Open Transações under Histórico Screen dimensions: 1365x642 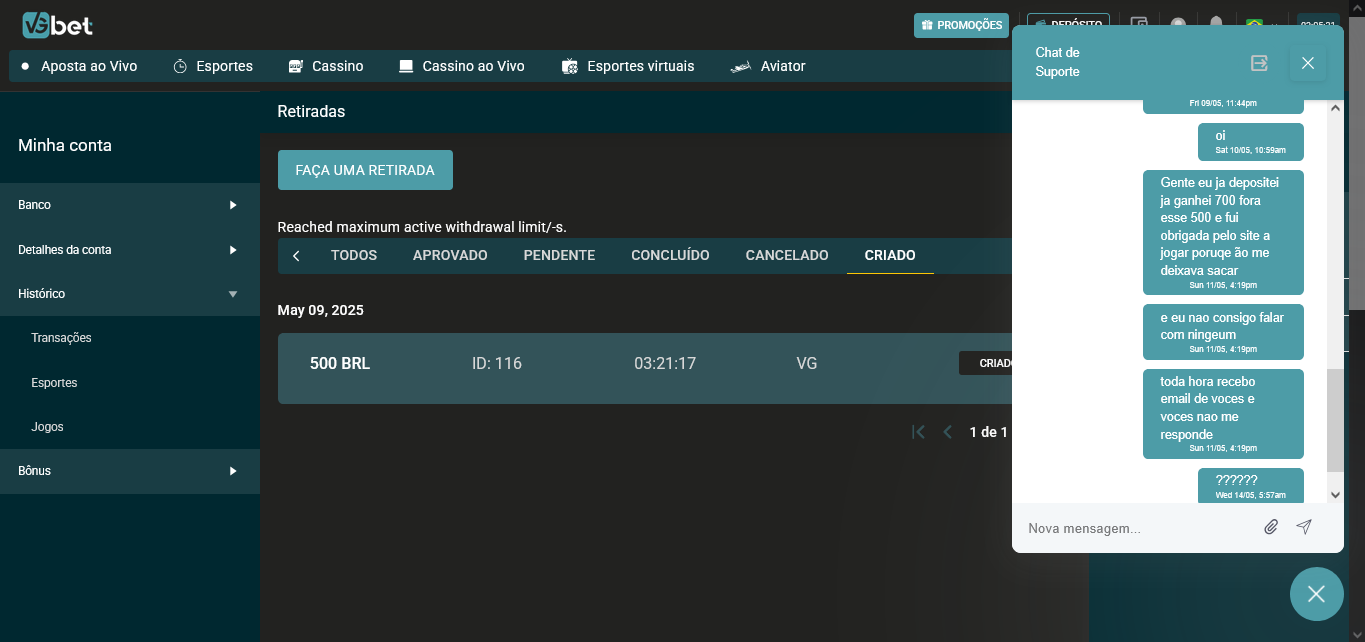point(62,338)
